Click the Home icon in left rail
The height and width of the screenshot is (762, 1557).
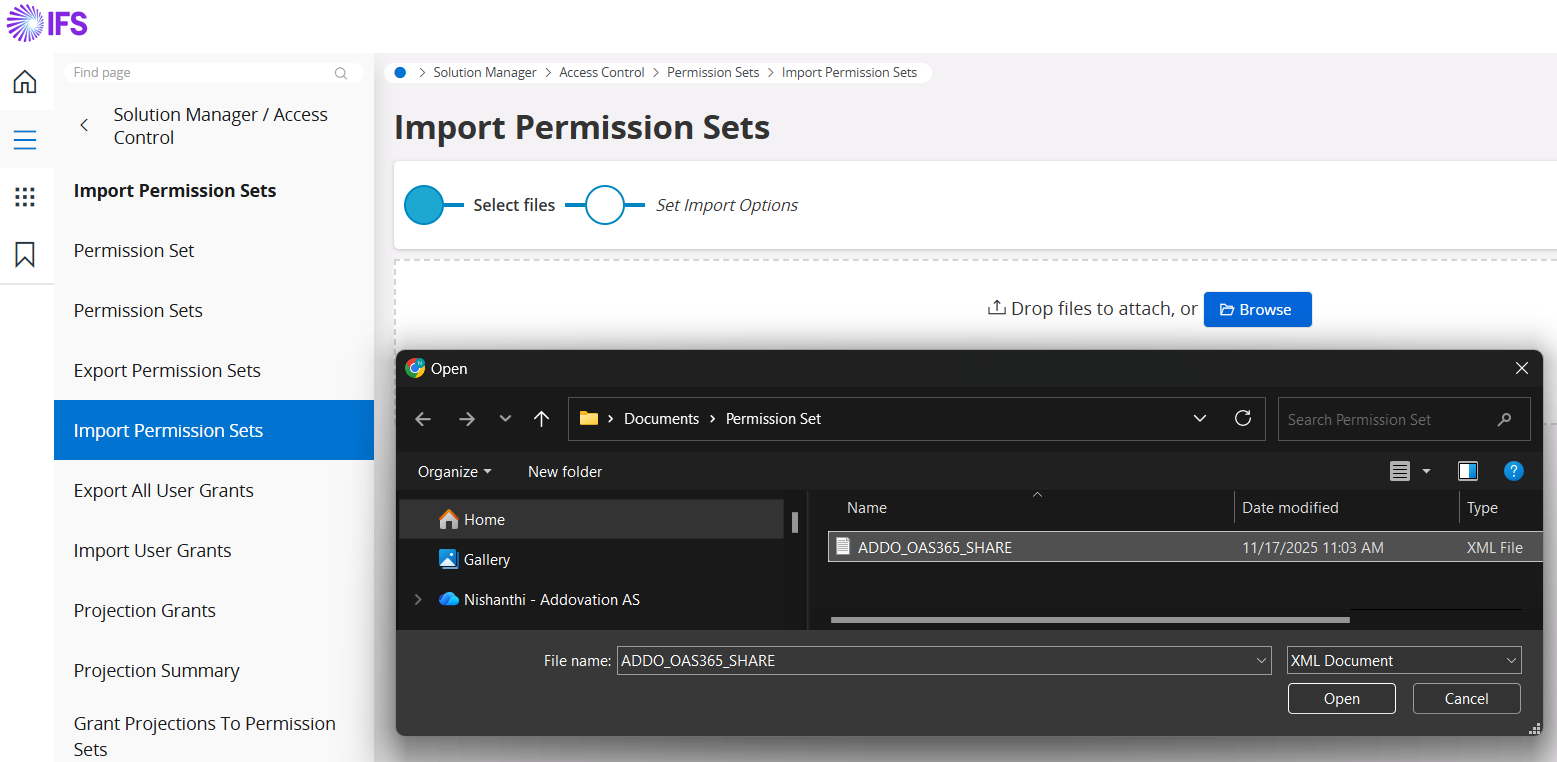[x=25, y=82]
